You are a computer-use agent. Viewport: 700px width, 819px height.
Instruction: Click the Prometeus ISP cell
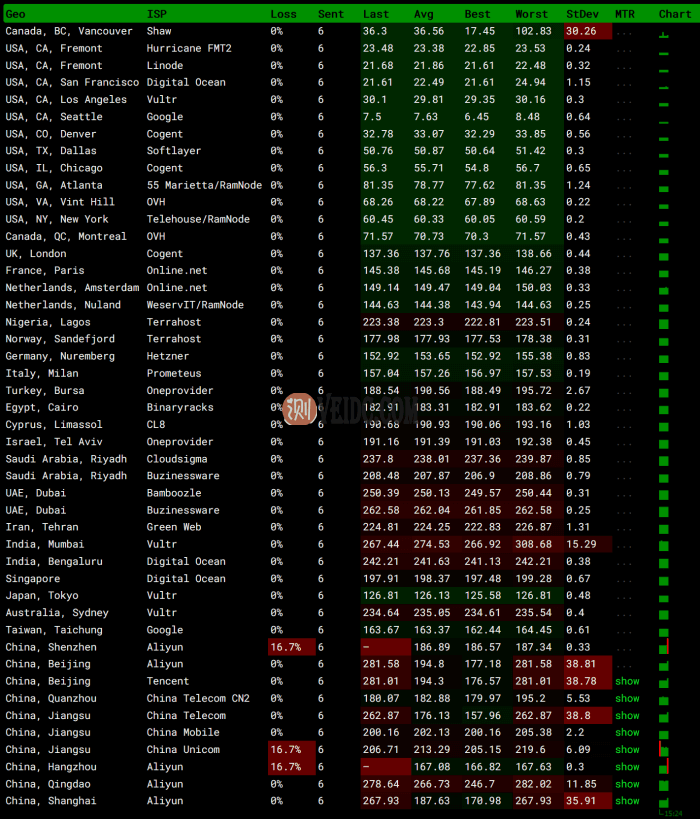(173, 373)
